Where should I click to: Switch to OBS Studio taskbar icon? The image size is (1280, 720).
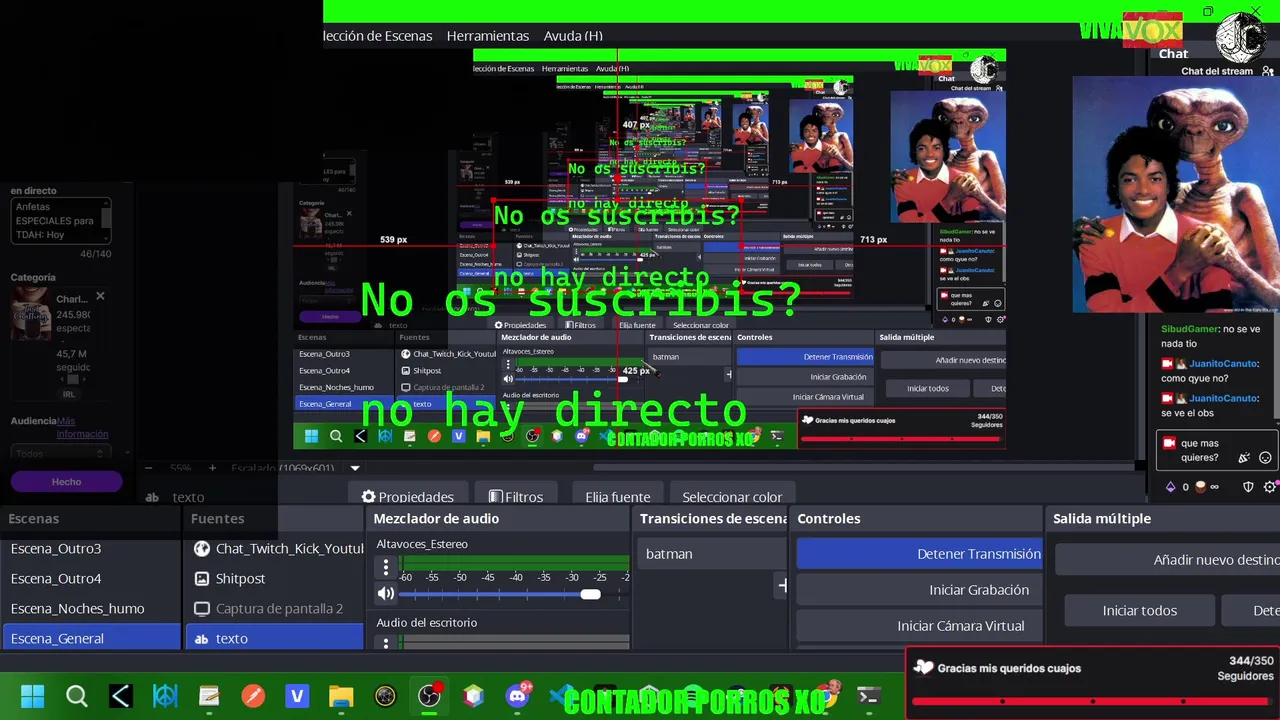(429, 696)
